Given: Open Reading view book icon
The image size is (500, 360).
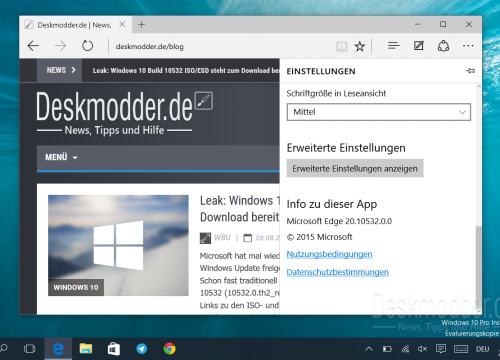Looking at the screenshot, I should tap(341, 46).
